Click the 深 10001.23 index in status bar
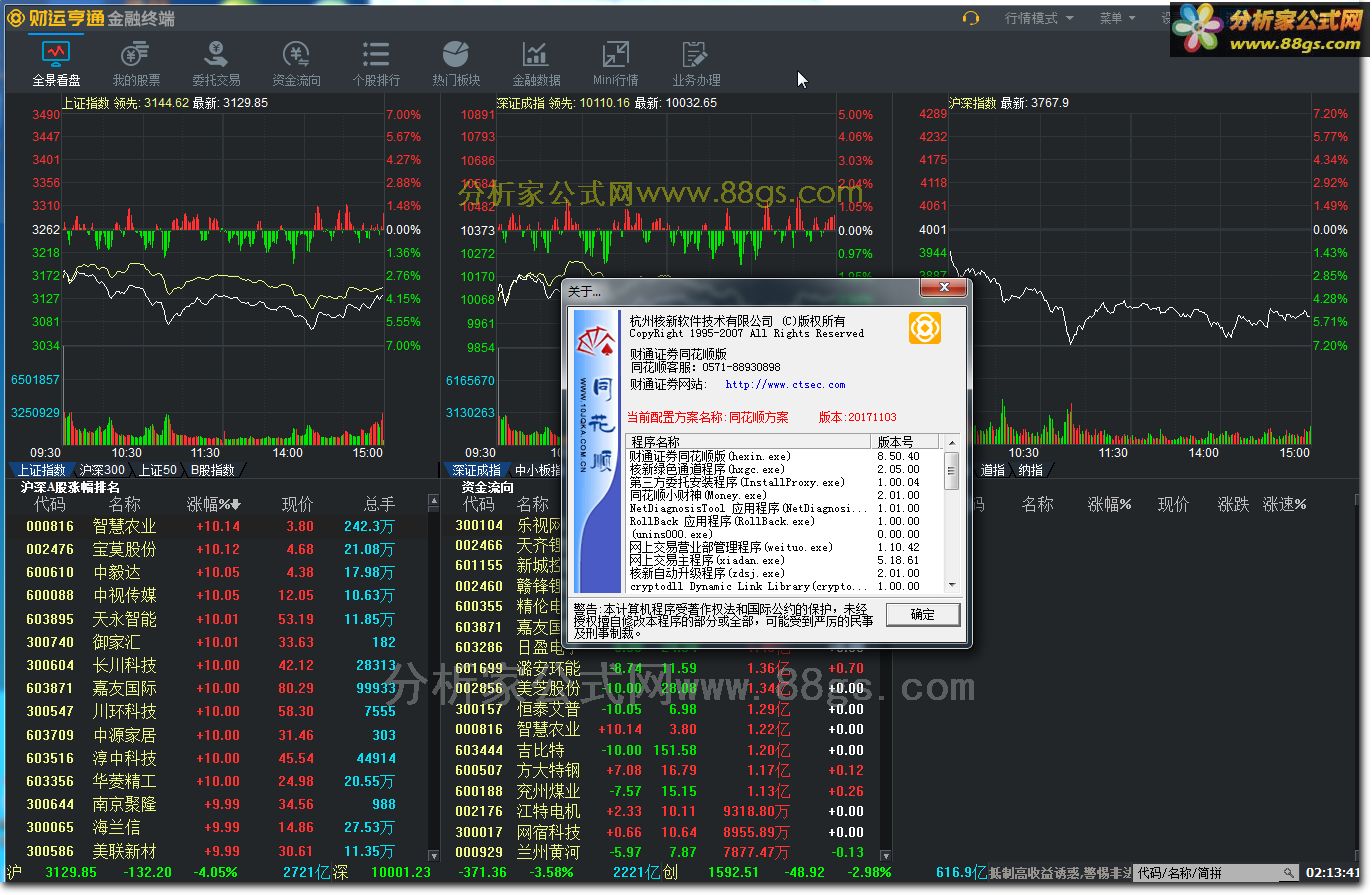Image resolution: width=1372 pixels, height=895 pixels. [x=382, y=872]
